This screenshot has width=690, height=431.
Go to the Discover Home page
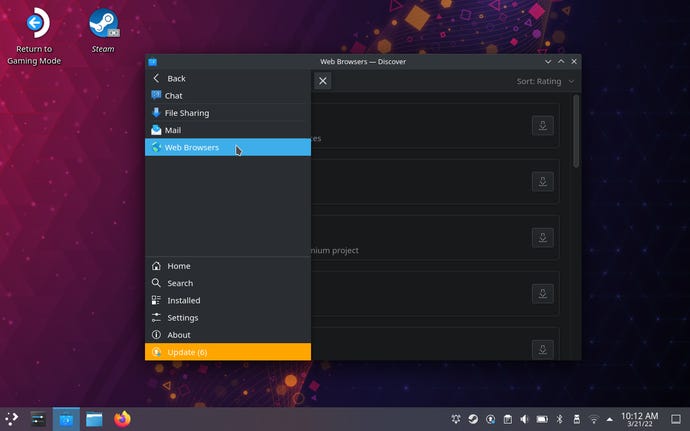[x=178, y=266]
